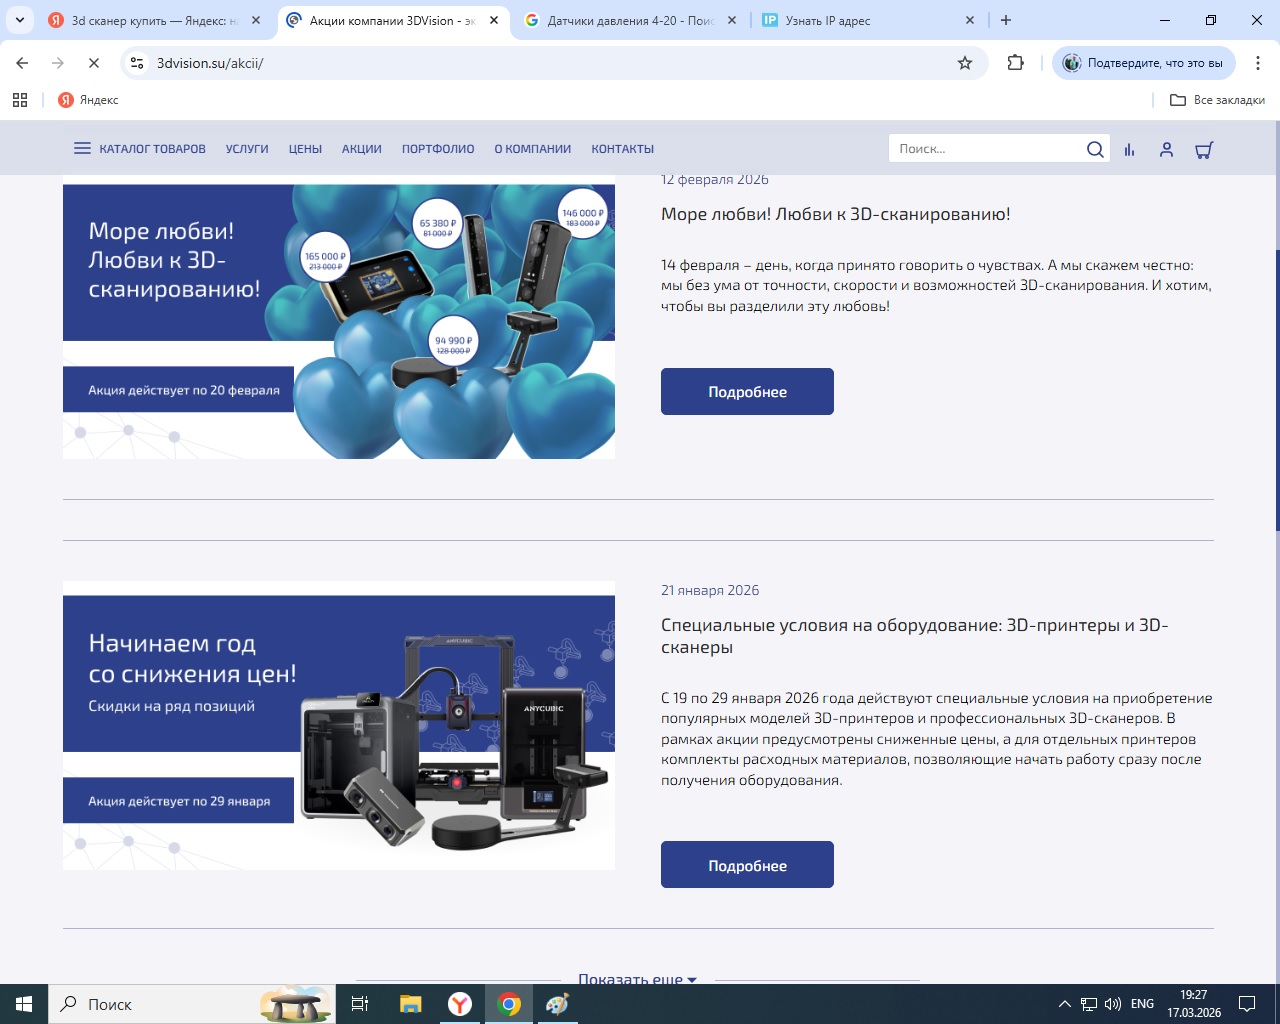Open the browser extensions puzzle icon
1280x1024 pixels.
1015,63
